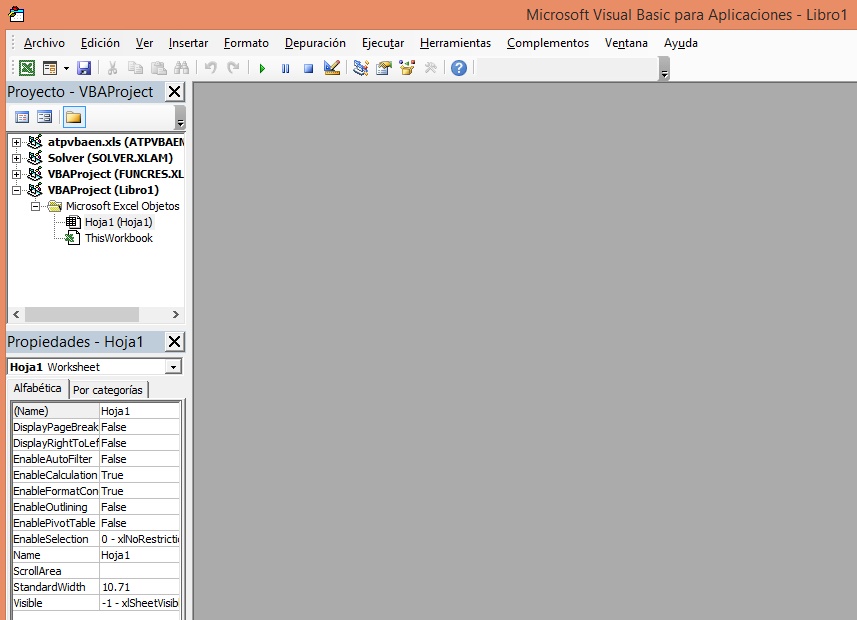This screenshot has width=857, height=620.
Task: Select the EnableSelection xlNoRestrictions value
Action: [x=139, y=539]
